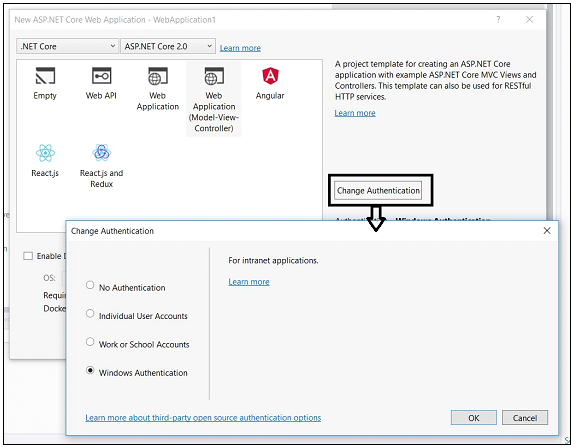This screenshot has height=447, width=571.
Task: Click the Change Authentication button
Action: (378, 191)
